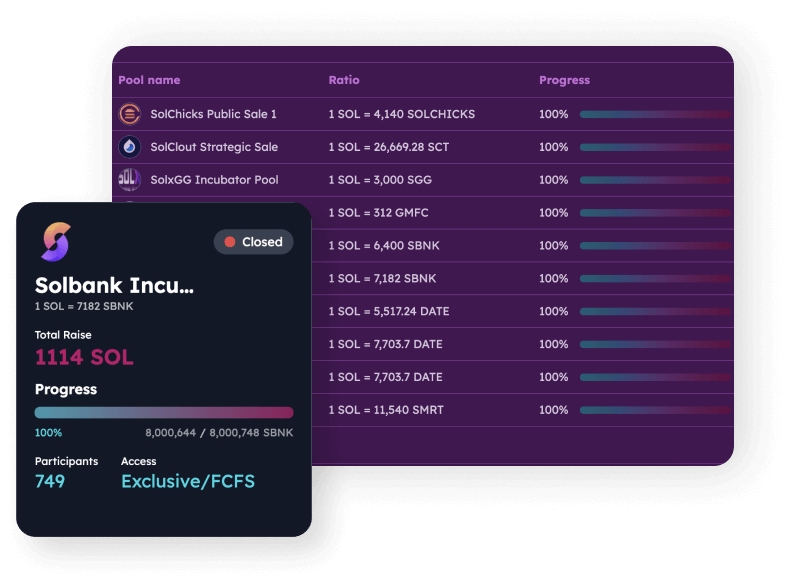
Task: Click the 'Exclusive/FCFS' access value
Action: point(188,481)
